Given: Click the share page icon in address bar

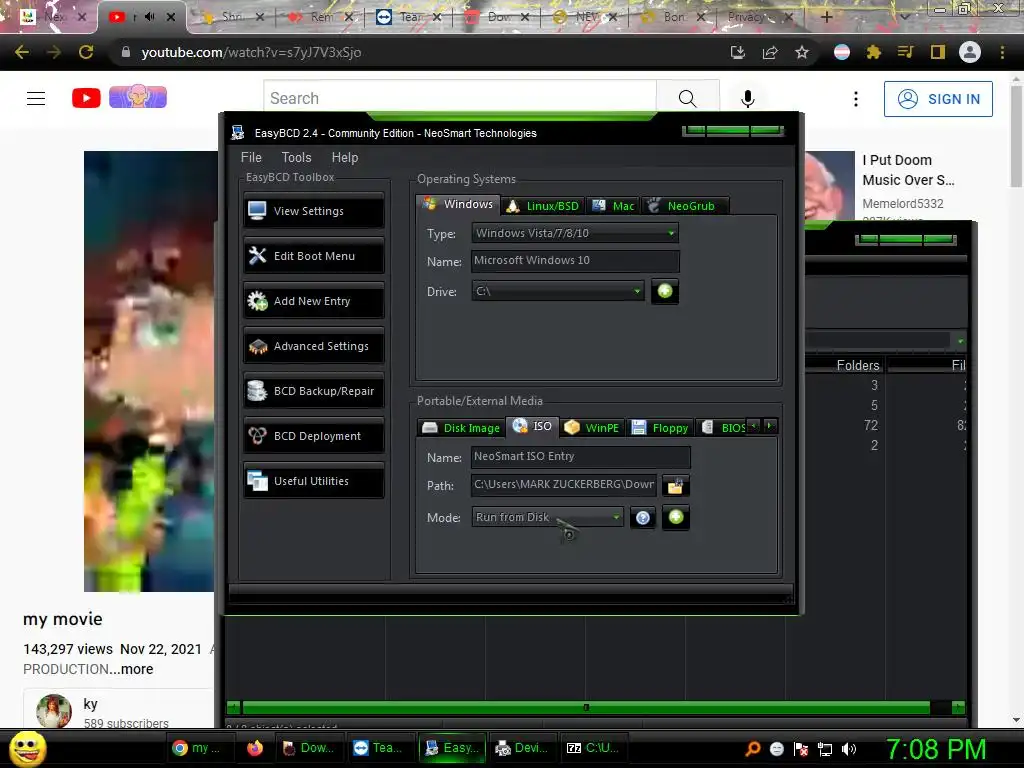Looking at the screenshot, I should pyautogui.click(x=770, y=52).
